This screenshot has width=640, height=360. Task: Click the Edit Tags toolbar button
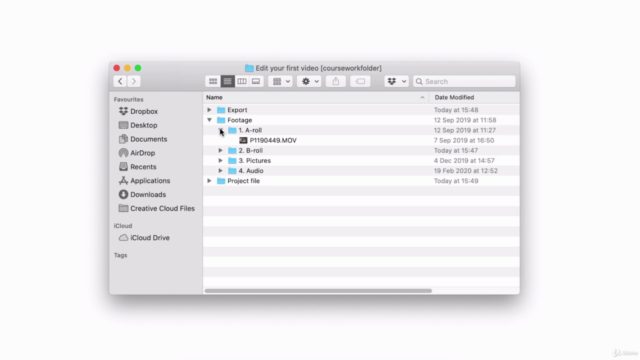pyautogui.click(x=360, y=81)
